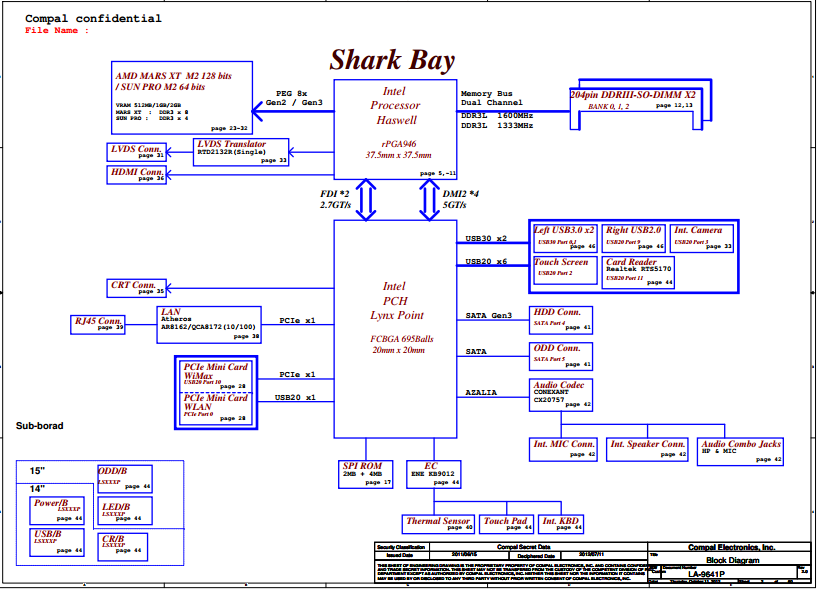The image size is (817, 589).
Task: Click the Left USB3.0 x2 box
Action: (x=565, y=238)
